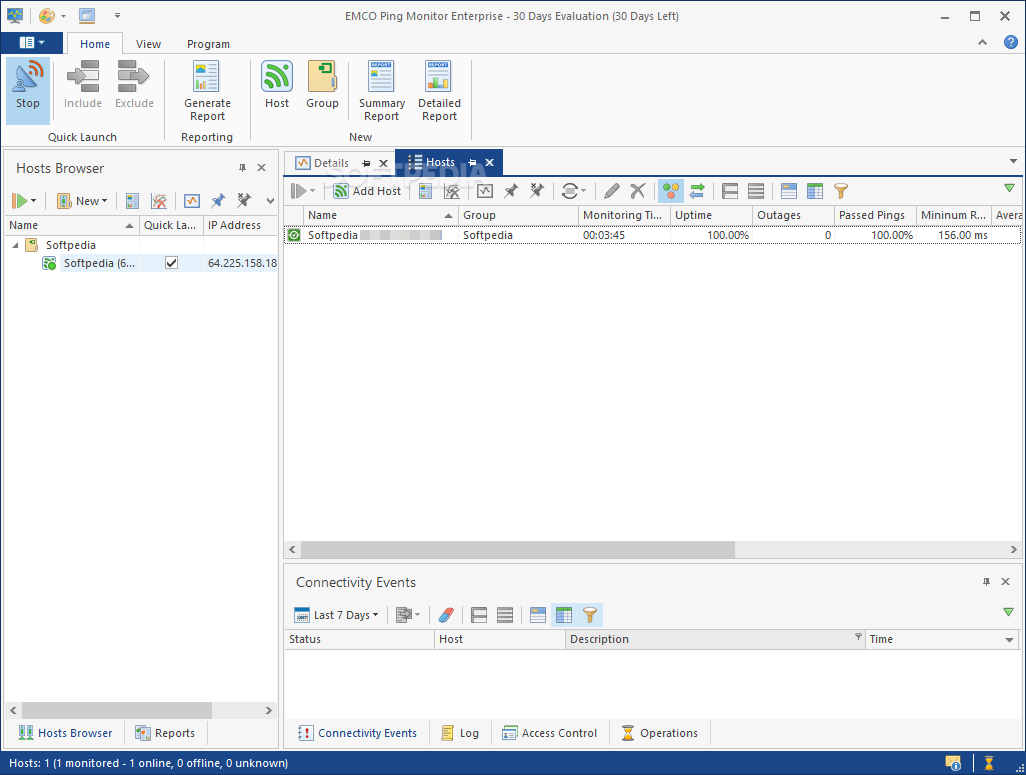Click the delete X icon in Hosts toolbar
1026x775 pixels.
(x=637, y=191)
